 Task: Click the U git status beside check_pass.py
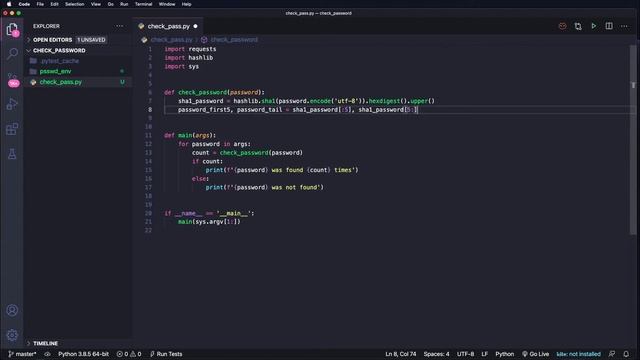point(122,82)
